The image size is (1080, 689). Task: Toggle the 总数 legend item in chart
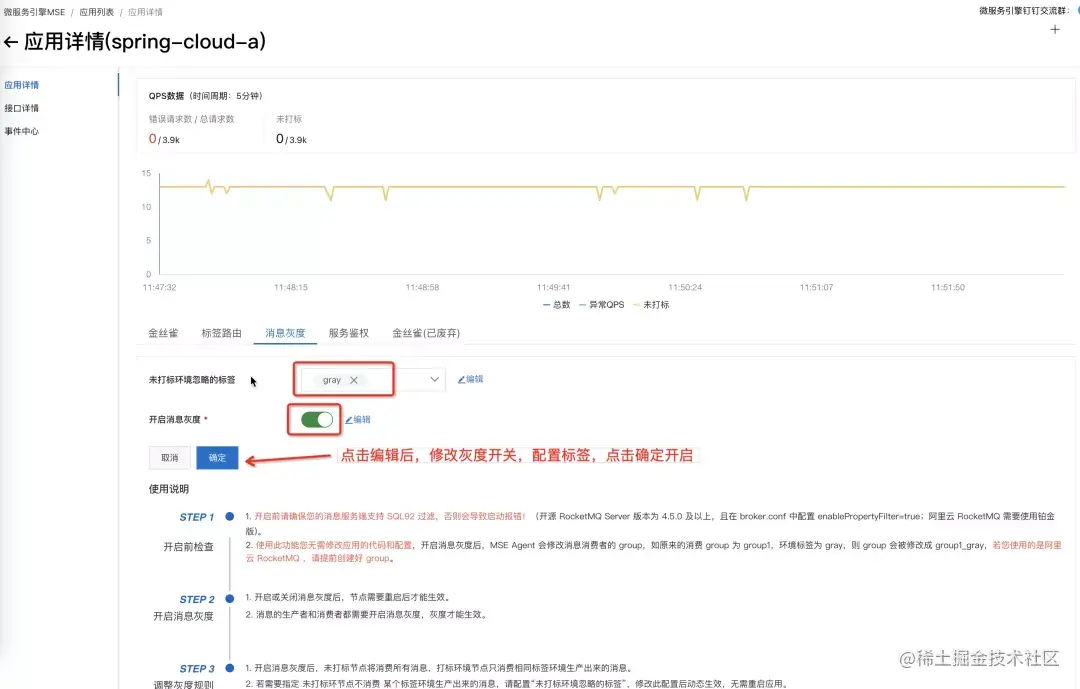(x=557, y=305)
